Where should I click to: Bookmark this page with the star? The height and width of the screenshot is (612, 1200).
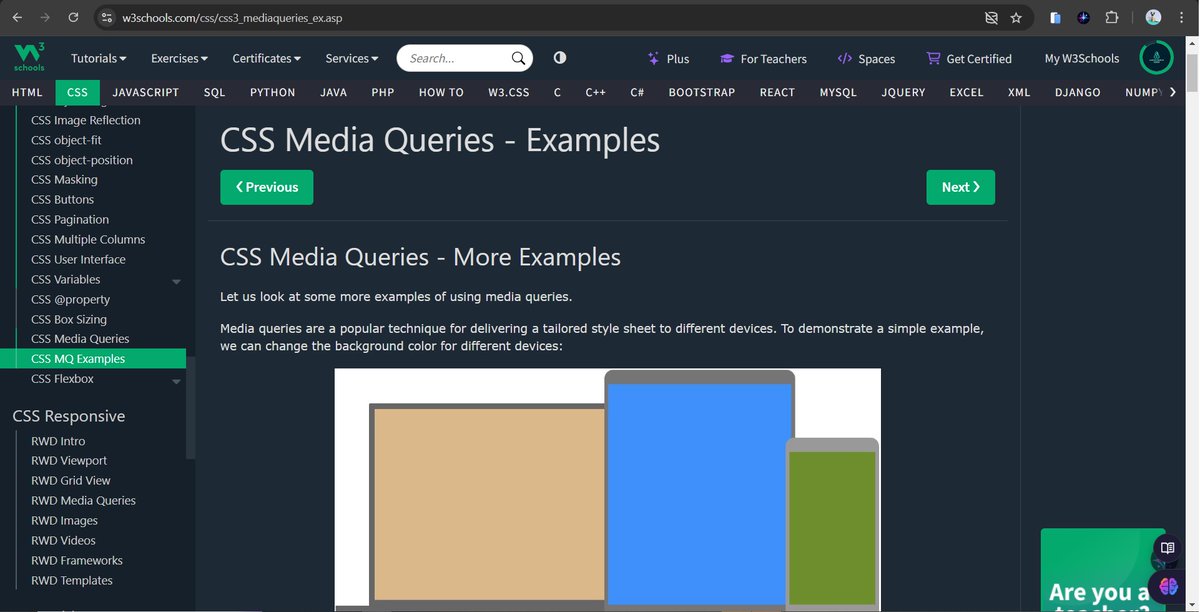pos(1015,17)
